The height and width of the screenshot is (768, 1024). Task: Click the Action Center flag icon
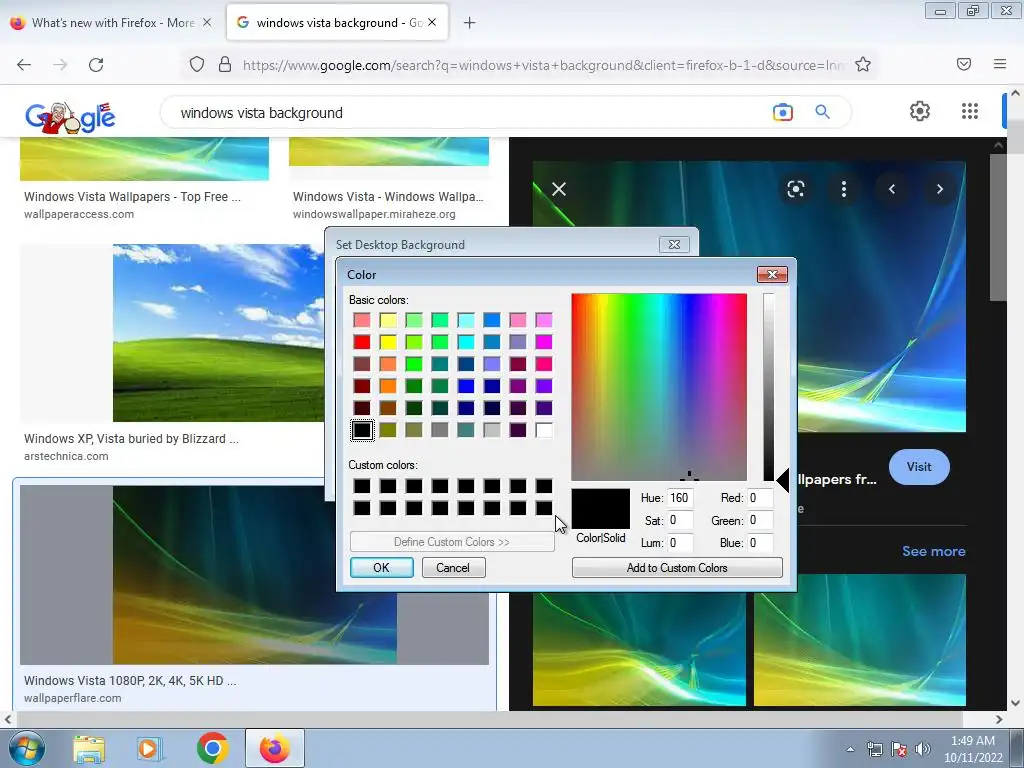point(899,749)
